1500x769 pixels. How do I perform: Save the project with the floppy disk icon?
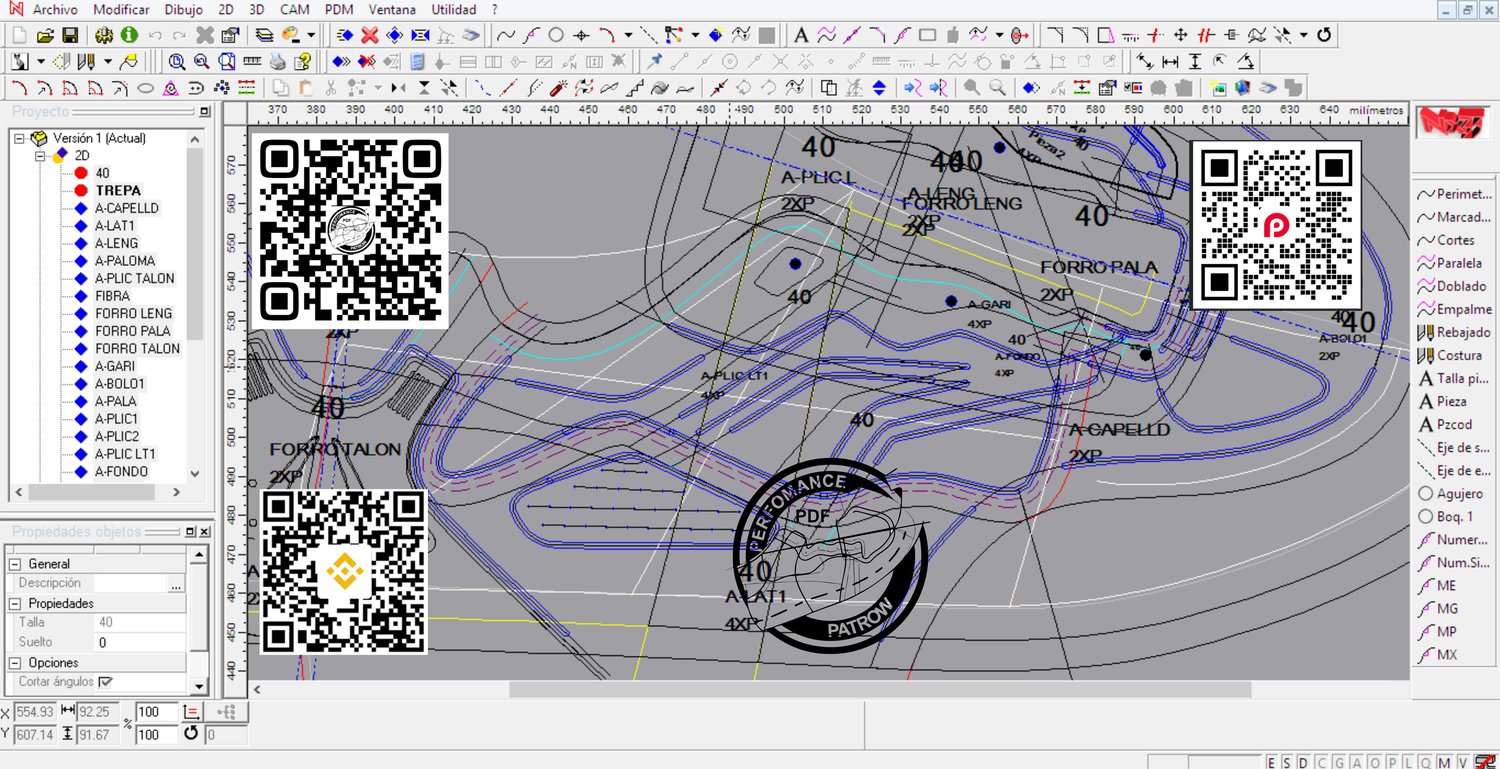point(69,35)
